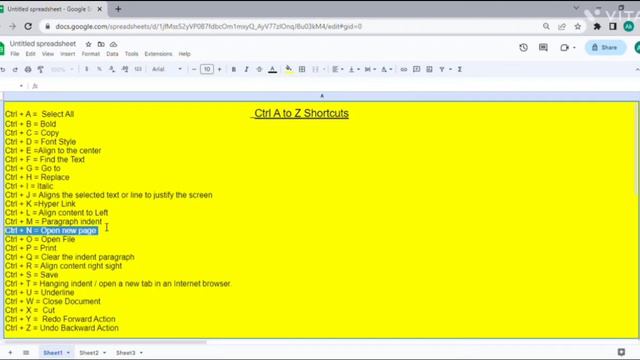The height and width of the screenshot is (360, 640).
Task: Click the formula bar
Action: [339, 86]
